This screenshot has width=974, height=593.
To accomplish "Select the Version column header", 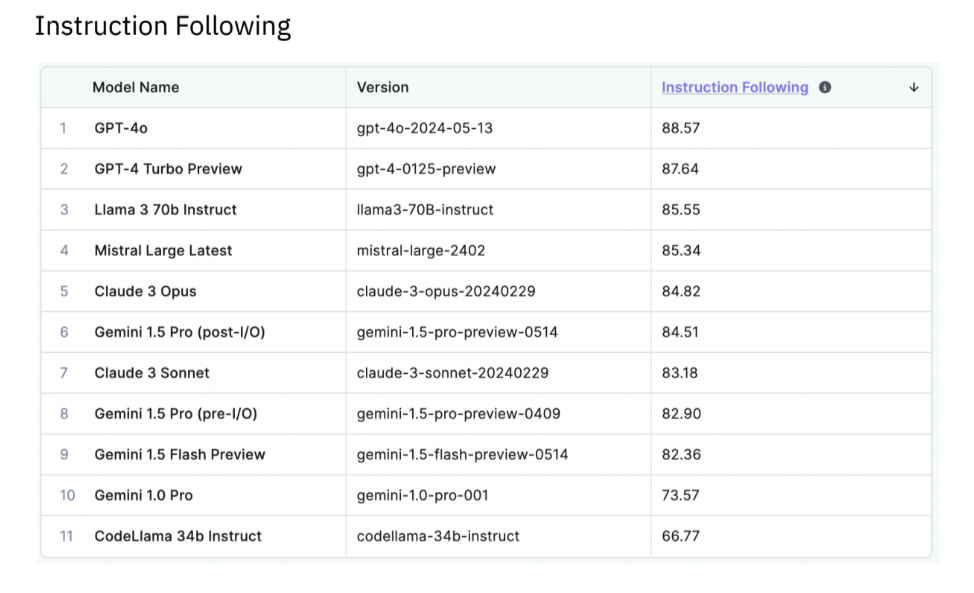I will point(383,88).
